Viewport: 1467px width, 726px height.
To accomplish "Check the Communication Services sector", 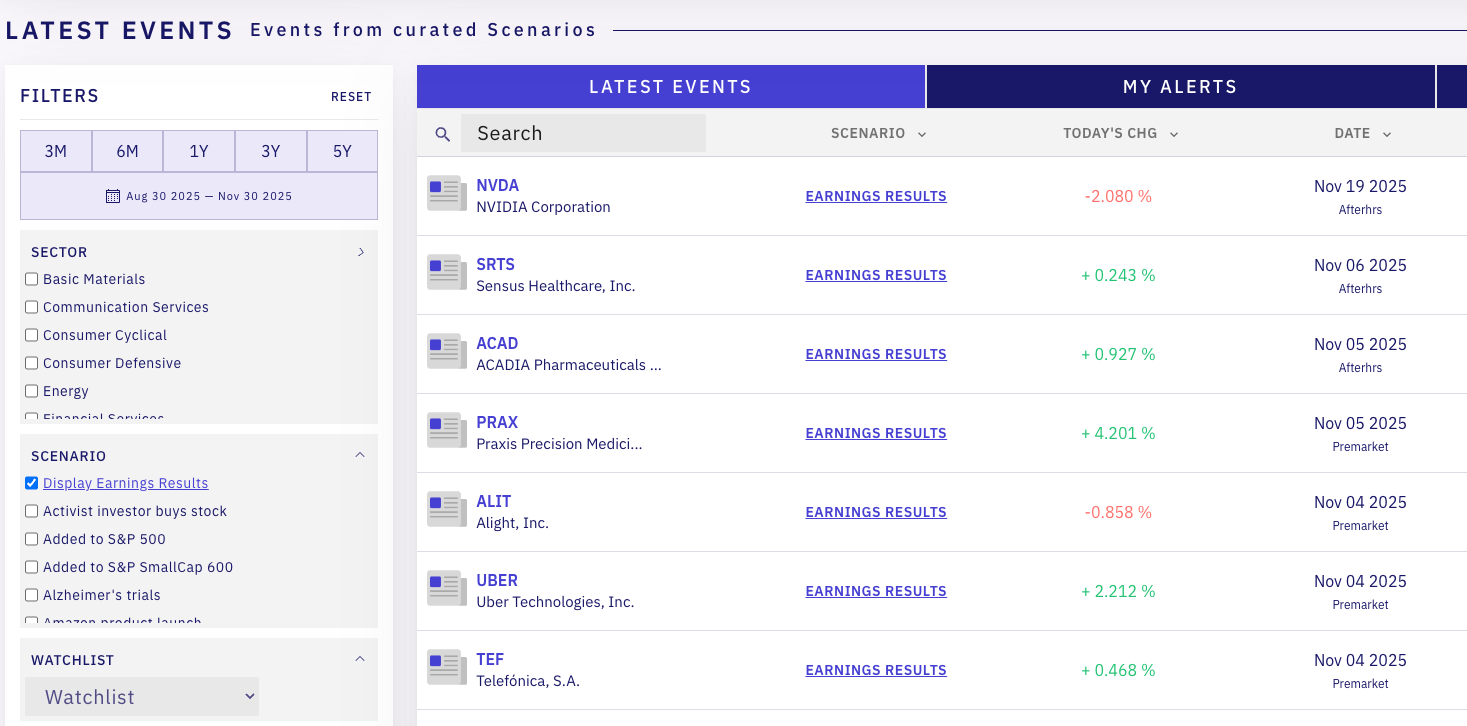I will [32, 307].
